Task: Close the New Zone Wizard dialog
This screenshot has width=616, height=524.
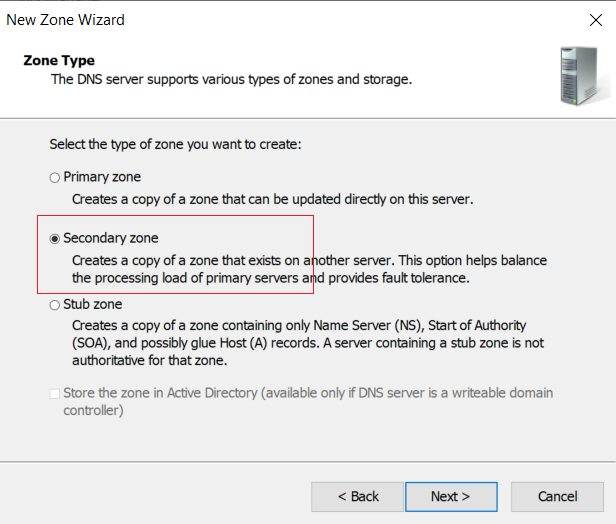Action: click(596, 20)
